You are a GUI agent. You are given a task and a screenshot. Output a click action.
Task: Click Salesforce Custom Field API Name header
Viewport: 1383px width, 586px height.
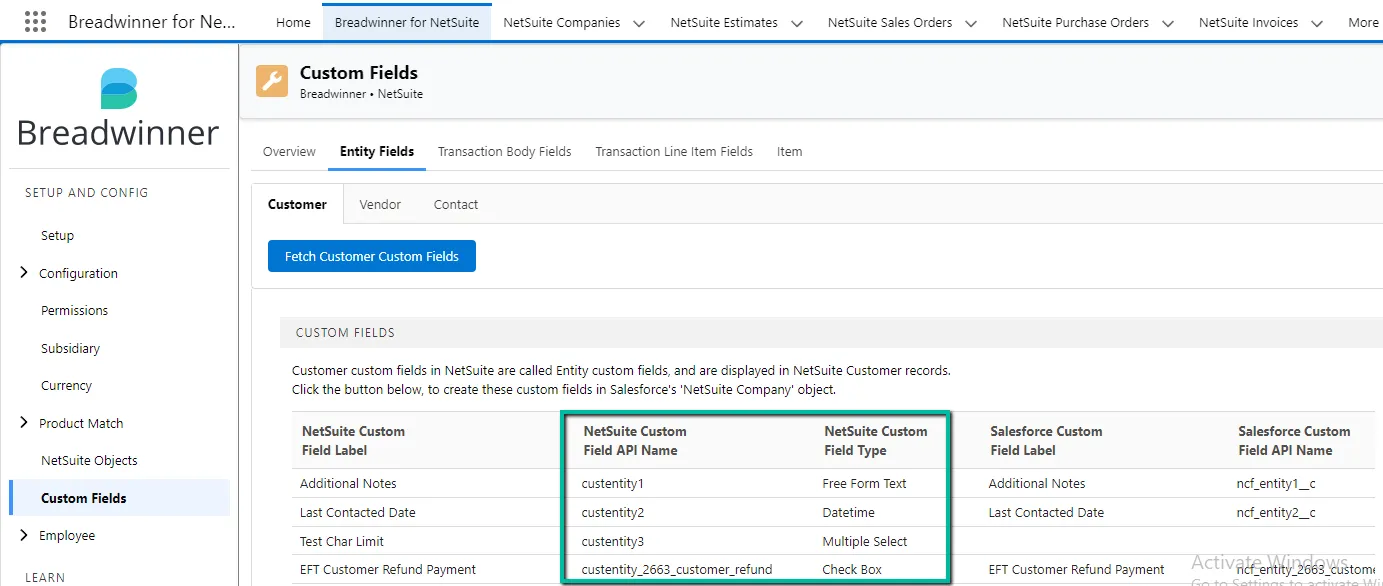point(1294,441)
